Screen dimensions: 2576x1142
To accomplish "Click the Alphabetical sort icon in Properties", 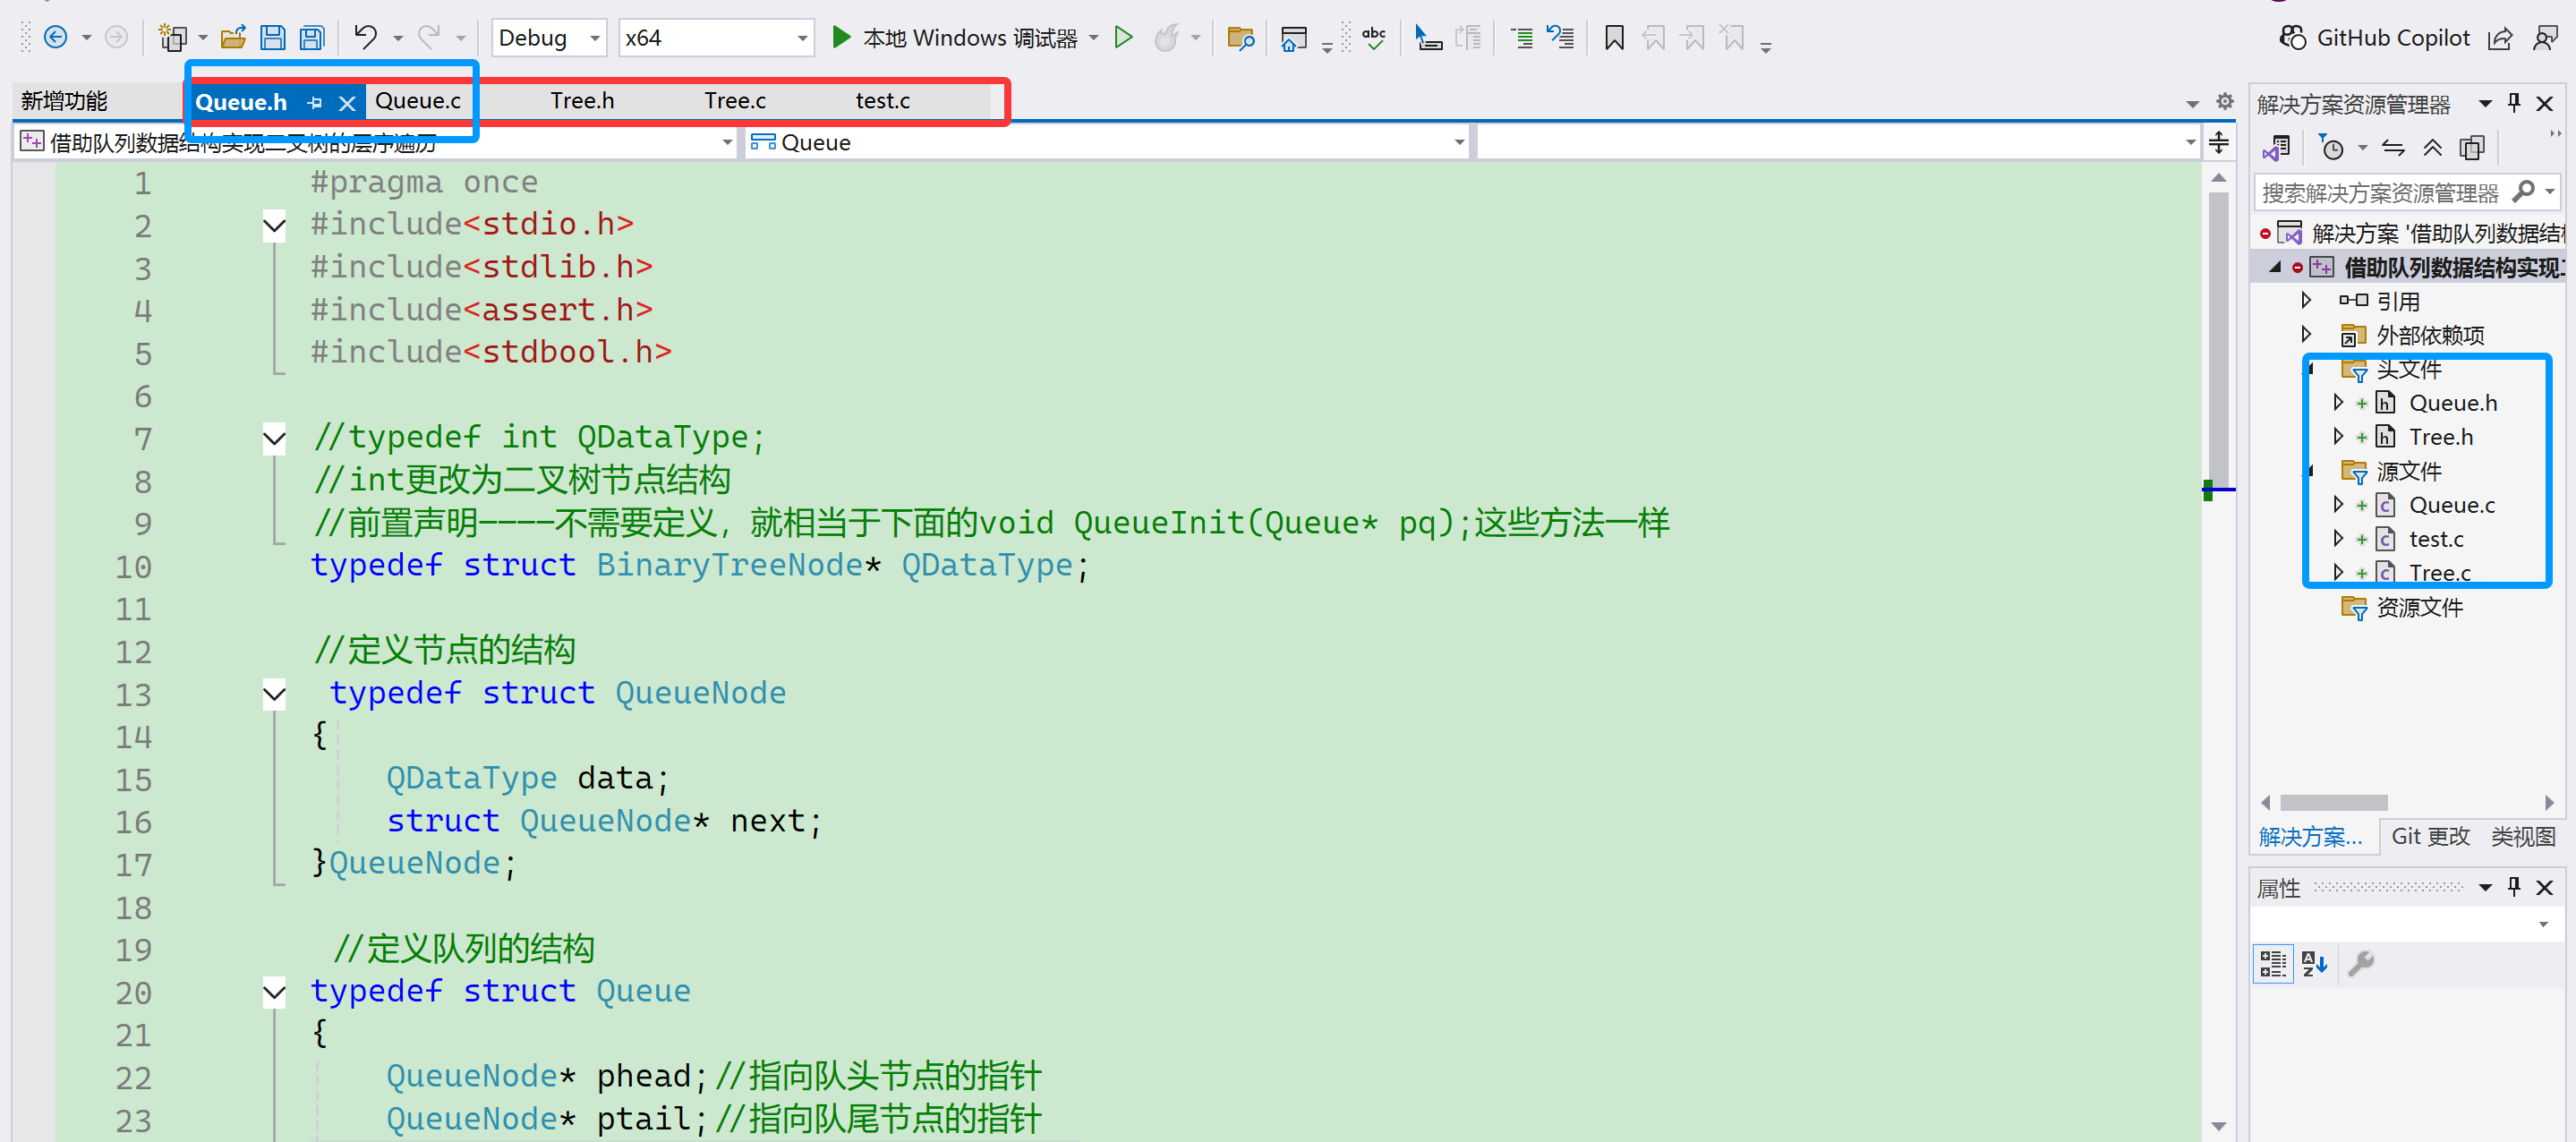I will tap(2313, 963).
